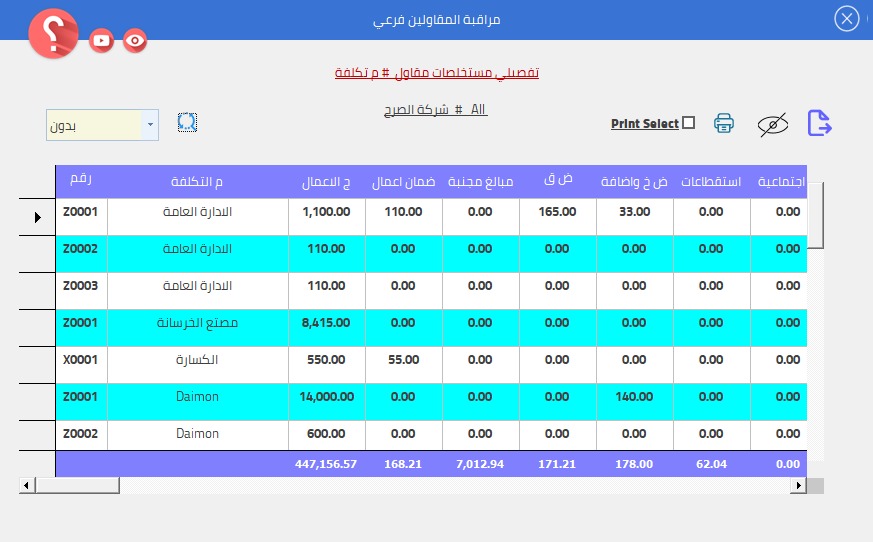This screenshot has width=873, height=542.
Task: Click the printer icon to print
Action: pos(724,123)
